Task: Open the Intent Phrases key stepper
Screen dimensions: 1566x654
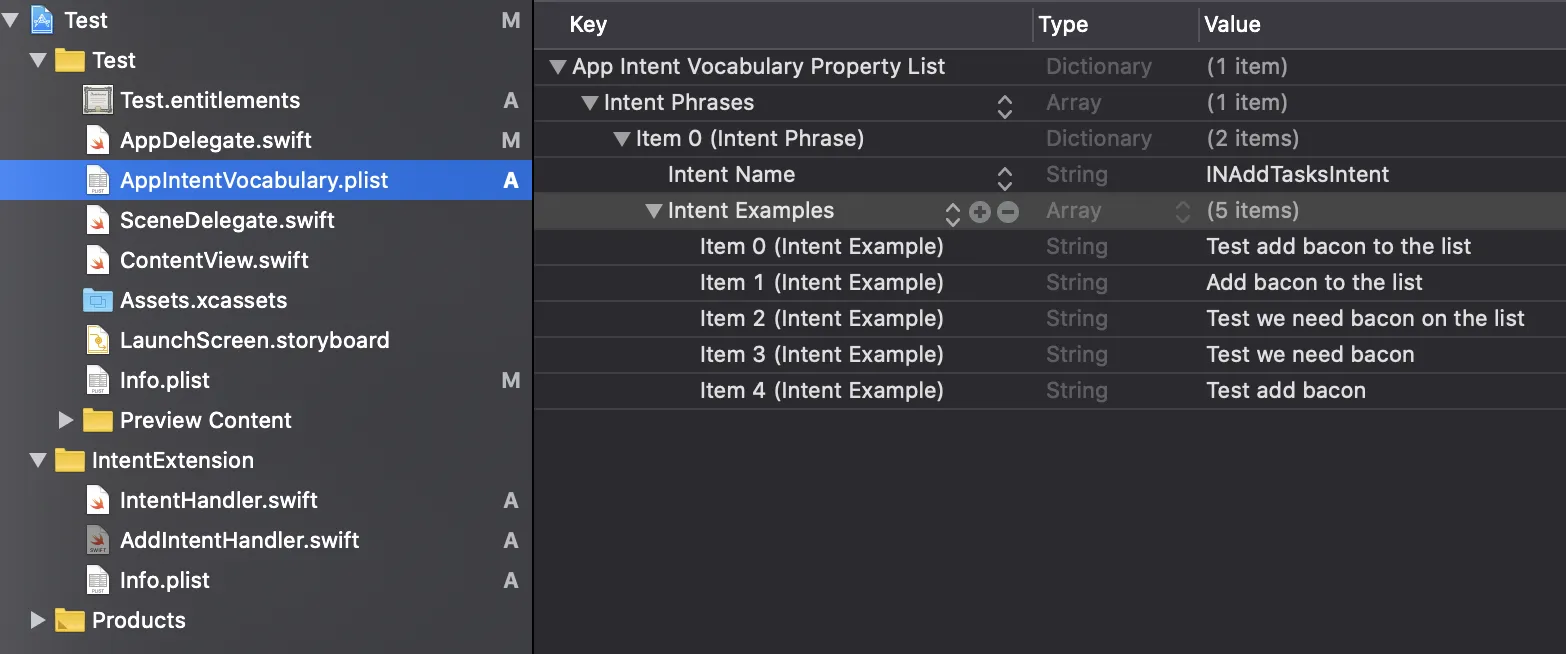Action: 1005,105
